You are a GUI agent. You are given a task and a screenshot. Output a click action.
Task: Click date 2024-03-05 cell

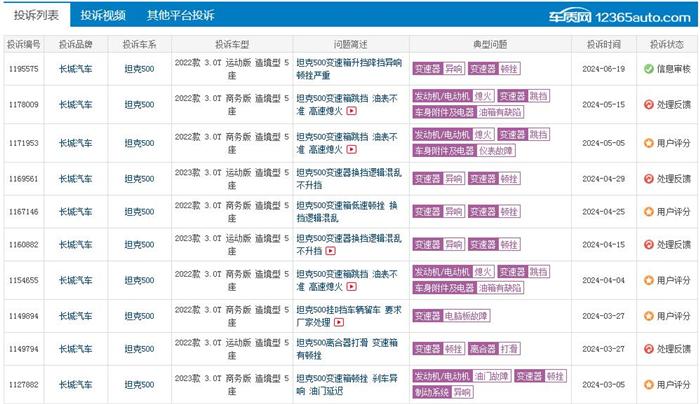tap(604, 385)
